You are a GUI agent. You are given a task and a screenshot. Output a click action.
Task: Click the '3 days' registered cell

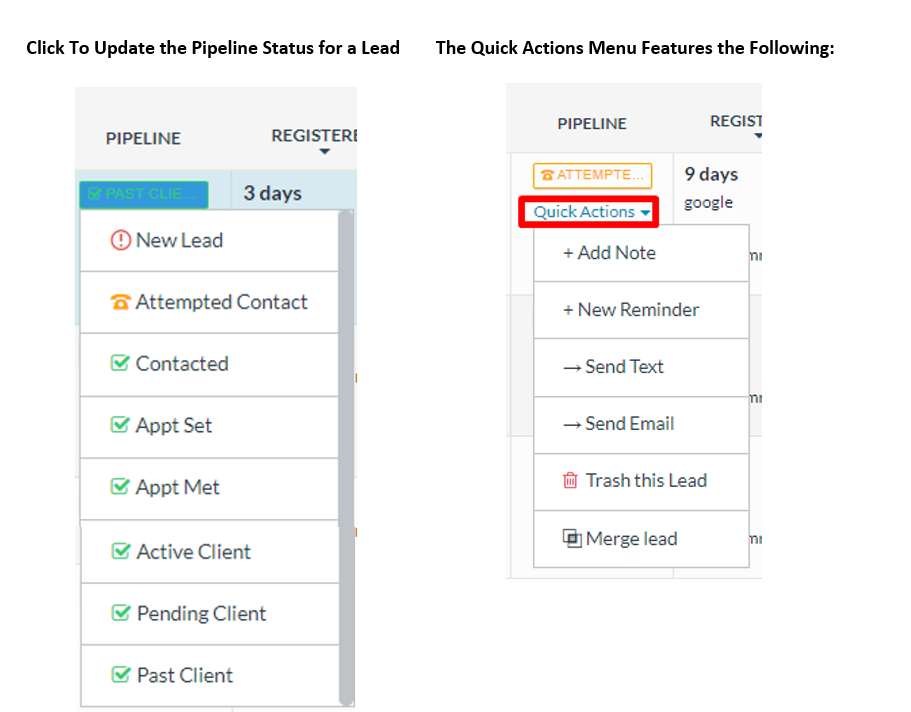pos(272,193)
